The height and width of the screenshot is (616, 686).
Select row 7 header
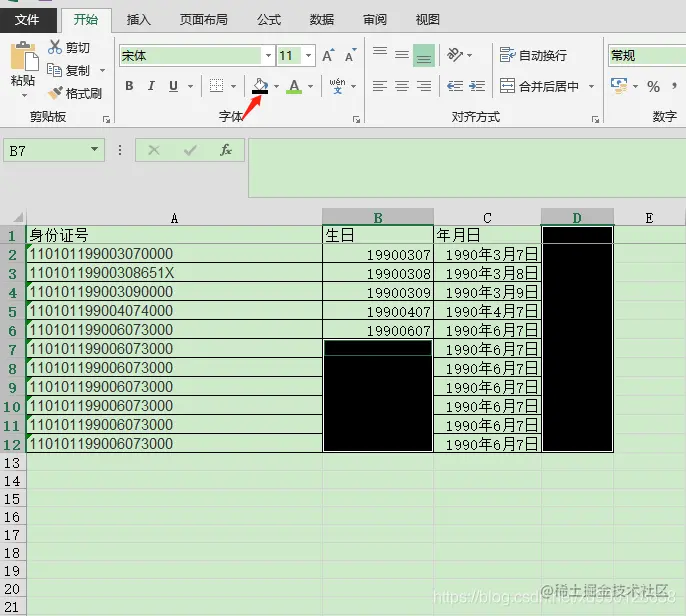pyautogui.click(x=13, y=349)
